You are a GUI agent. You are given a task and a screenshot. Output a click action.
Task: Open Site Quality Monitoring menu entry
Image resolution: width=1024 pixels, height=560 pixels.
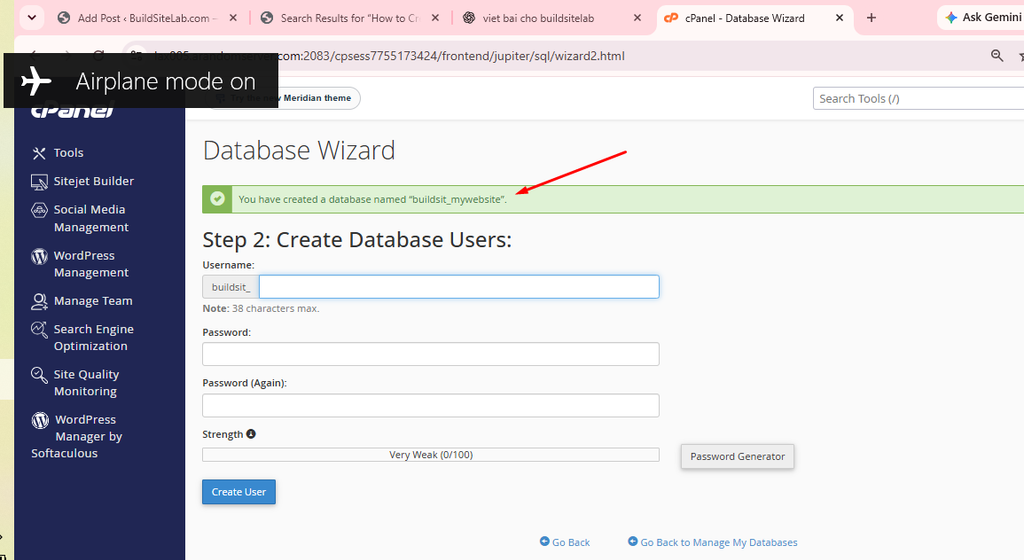tap(86, 383)
